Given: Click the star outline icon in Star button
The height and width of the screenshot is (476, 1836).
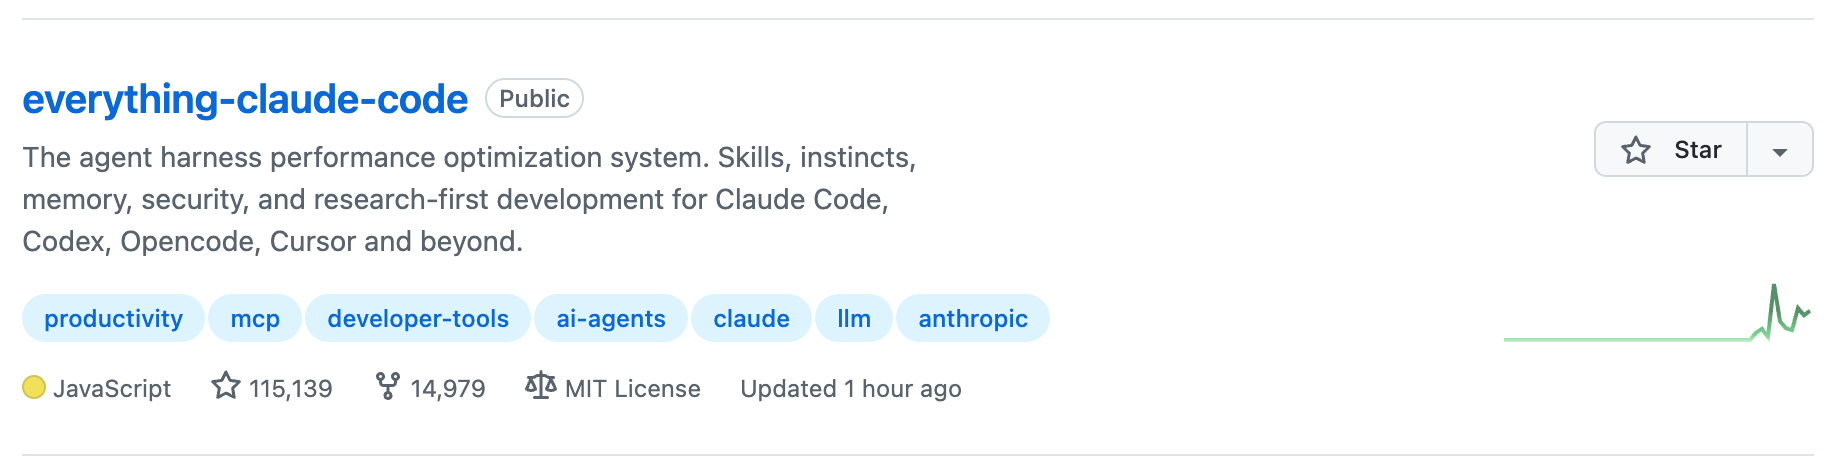Looking at the screenshot, I should [x=1636, y=150].
